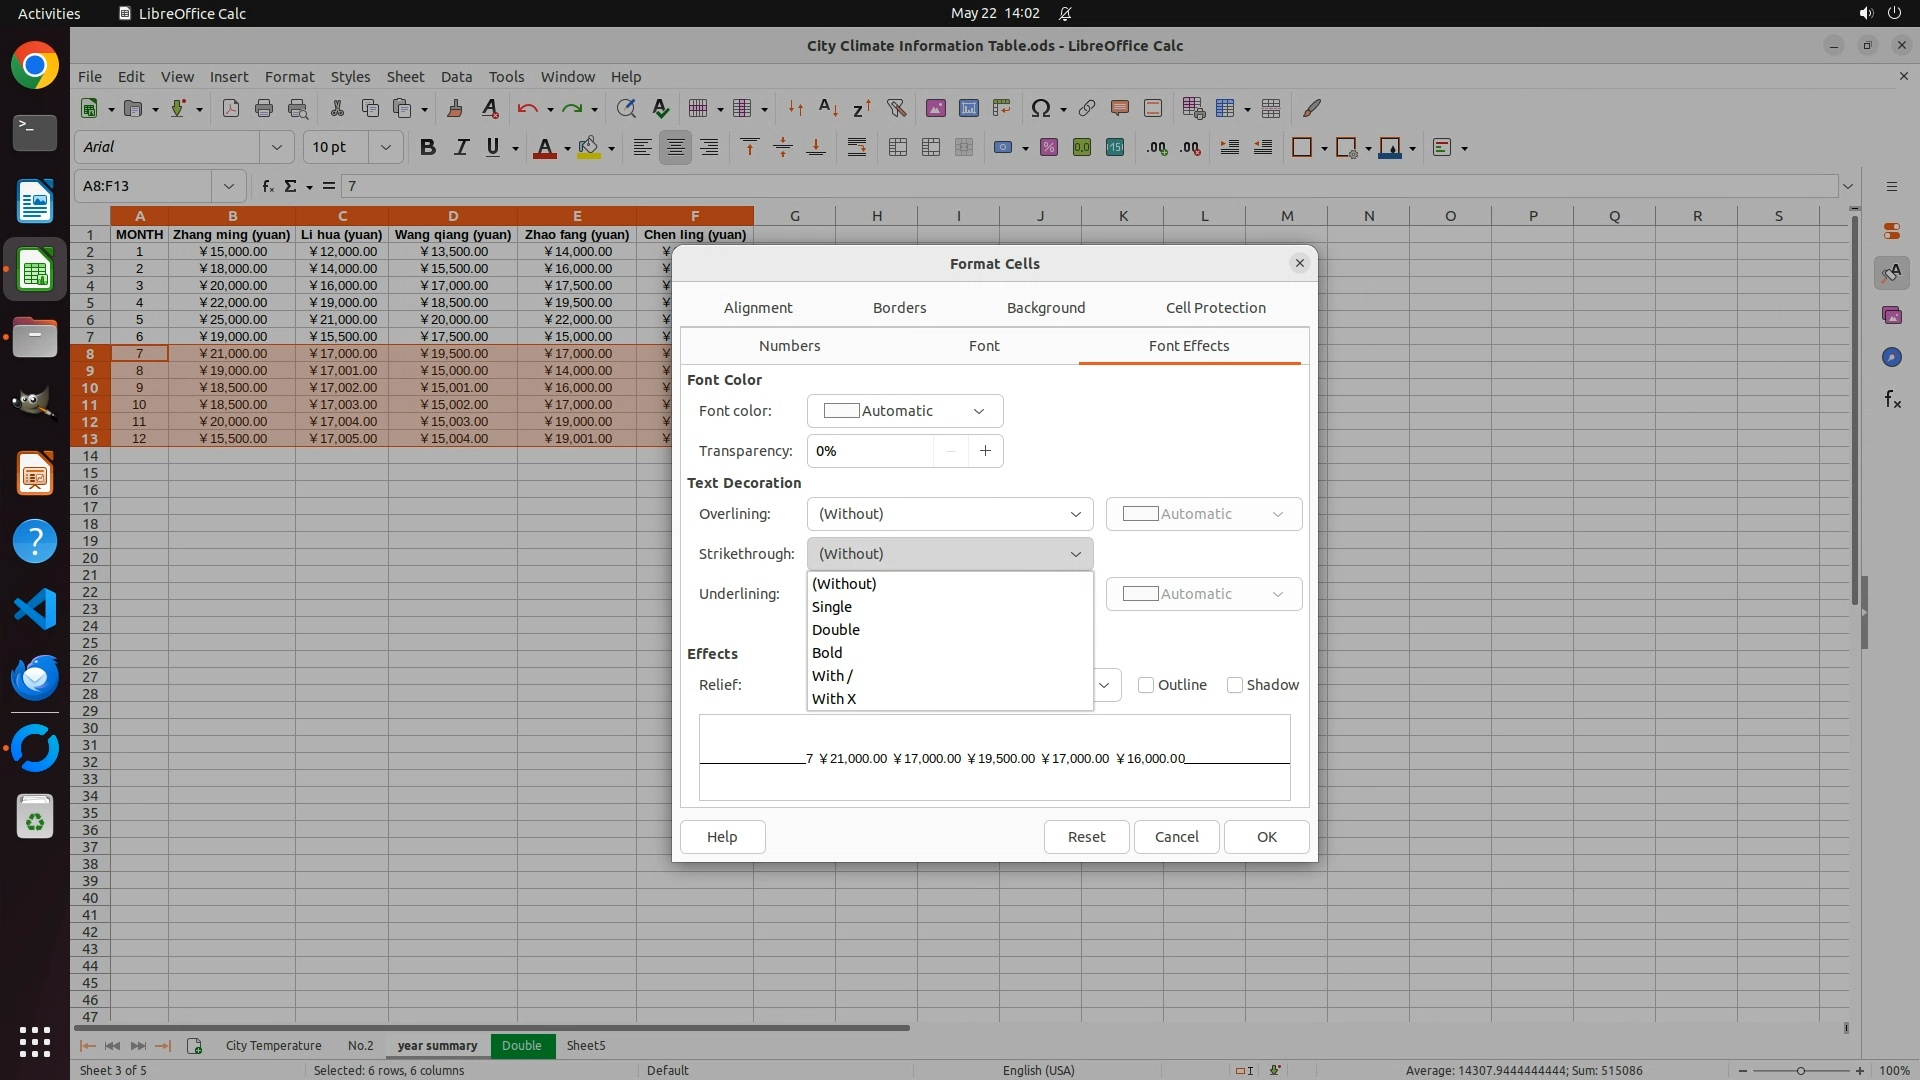The width and height of the screenshot is (1920, 1080).
Task: Increase transparency with the plus stepper
Action: pyautogui.click(x=985, y=451)
